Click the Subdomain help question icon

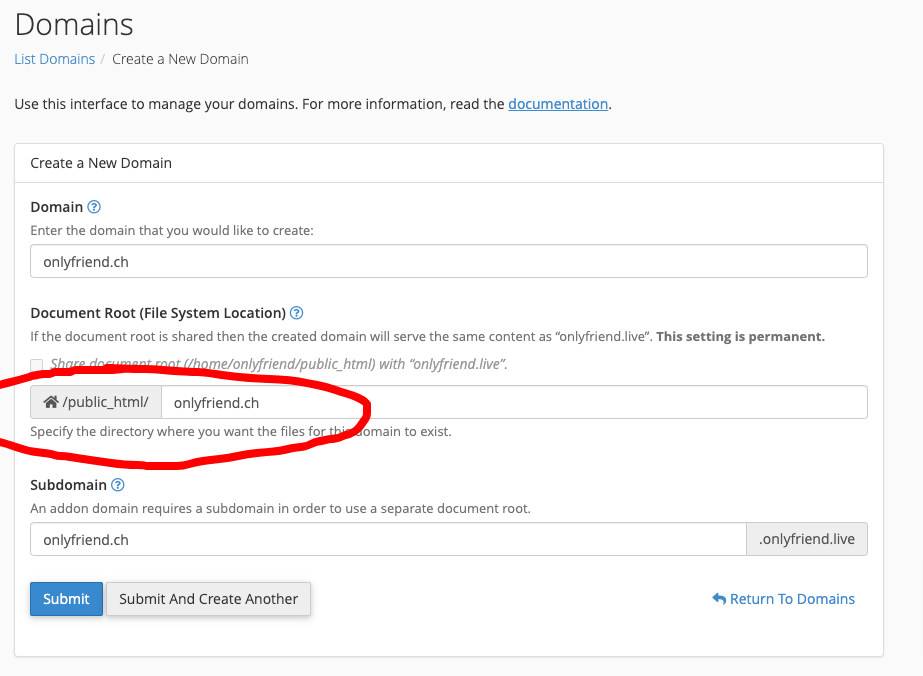point(118,485)
